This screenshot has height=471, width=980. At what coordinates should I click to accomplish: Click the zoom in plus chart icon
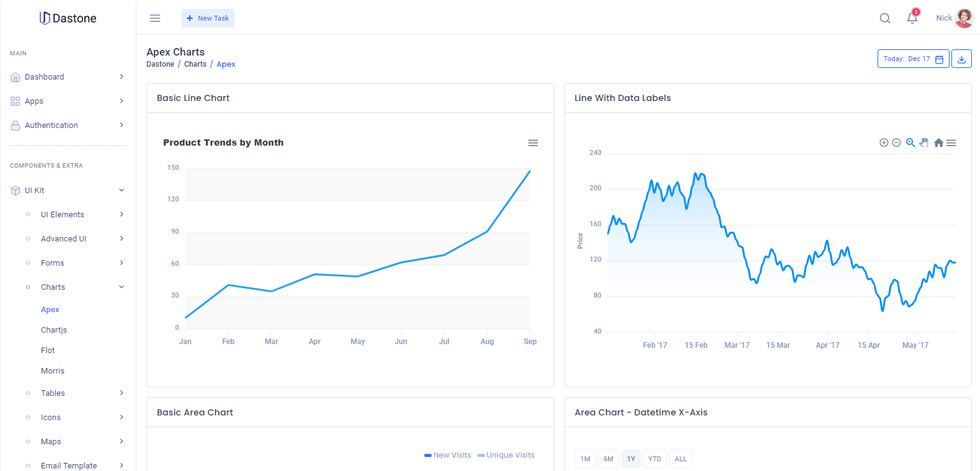pyautogui.click(x=884, y=142)
